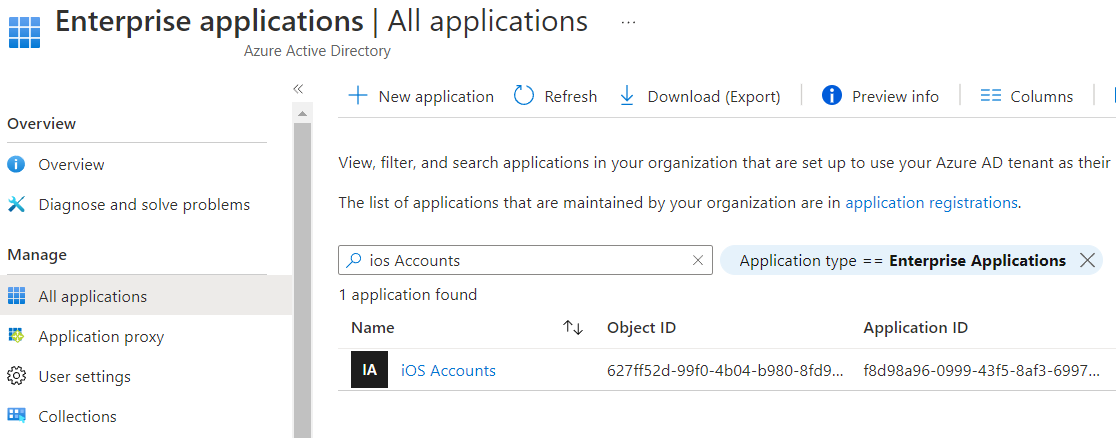Click the Application ID column header
The width and height of the screenshot is (1116, 438).
[915, 328]
